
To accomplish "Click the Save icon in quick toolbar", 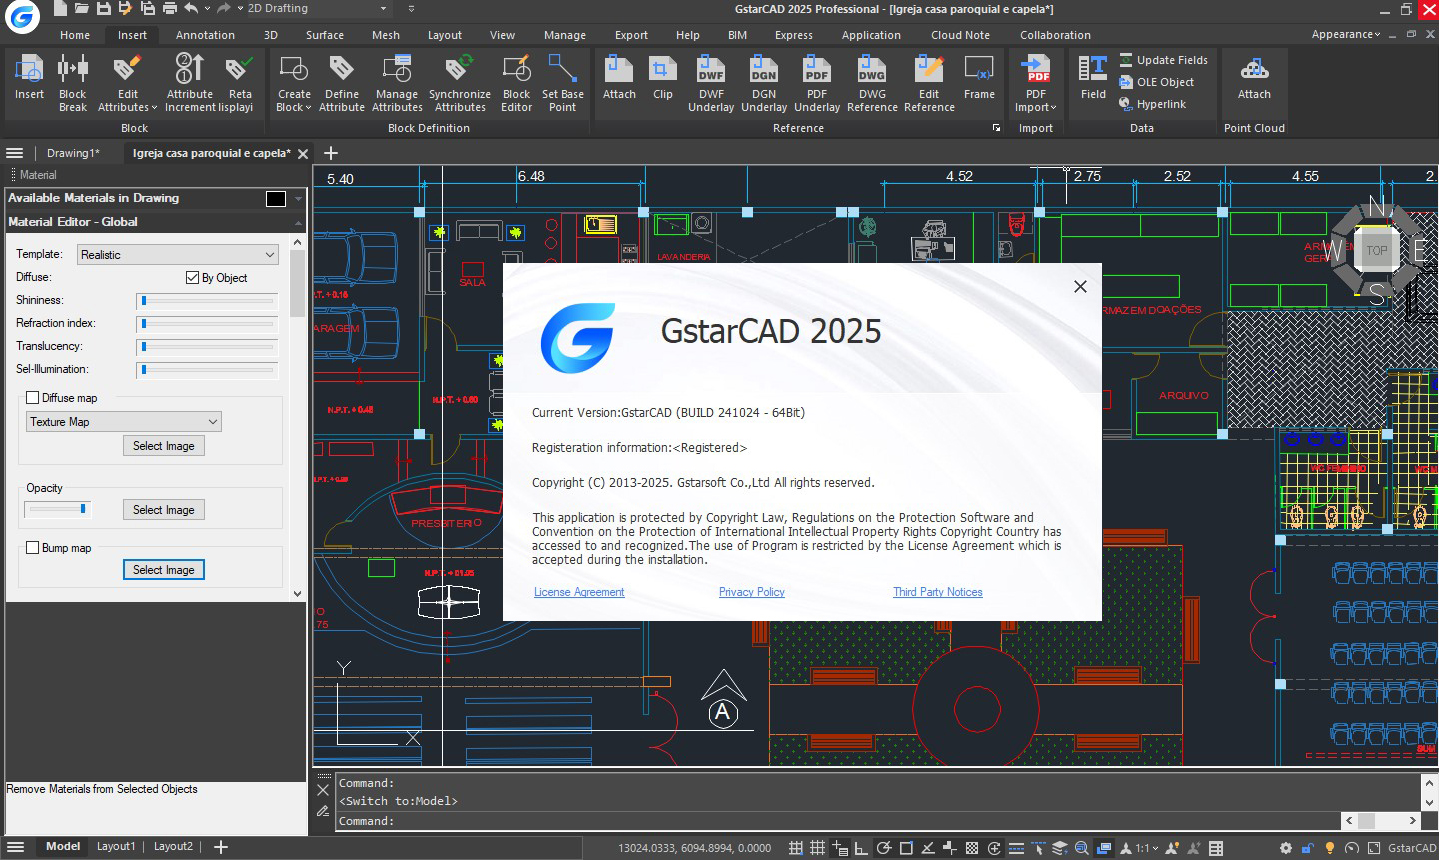I will pyautogui.click(x=103, y=8).
